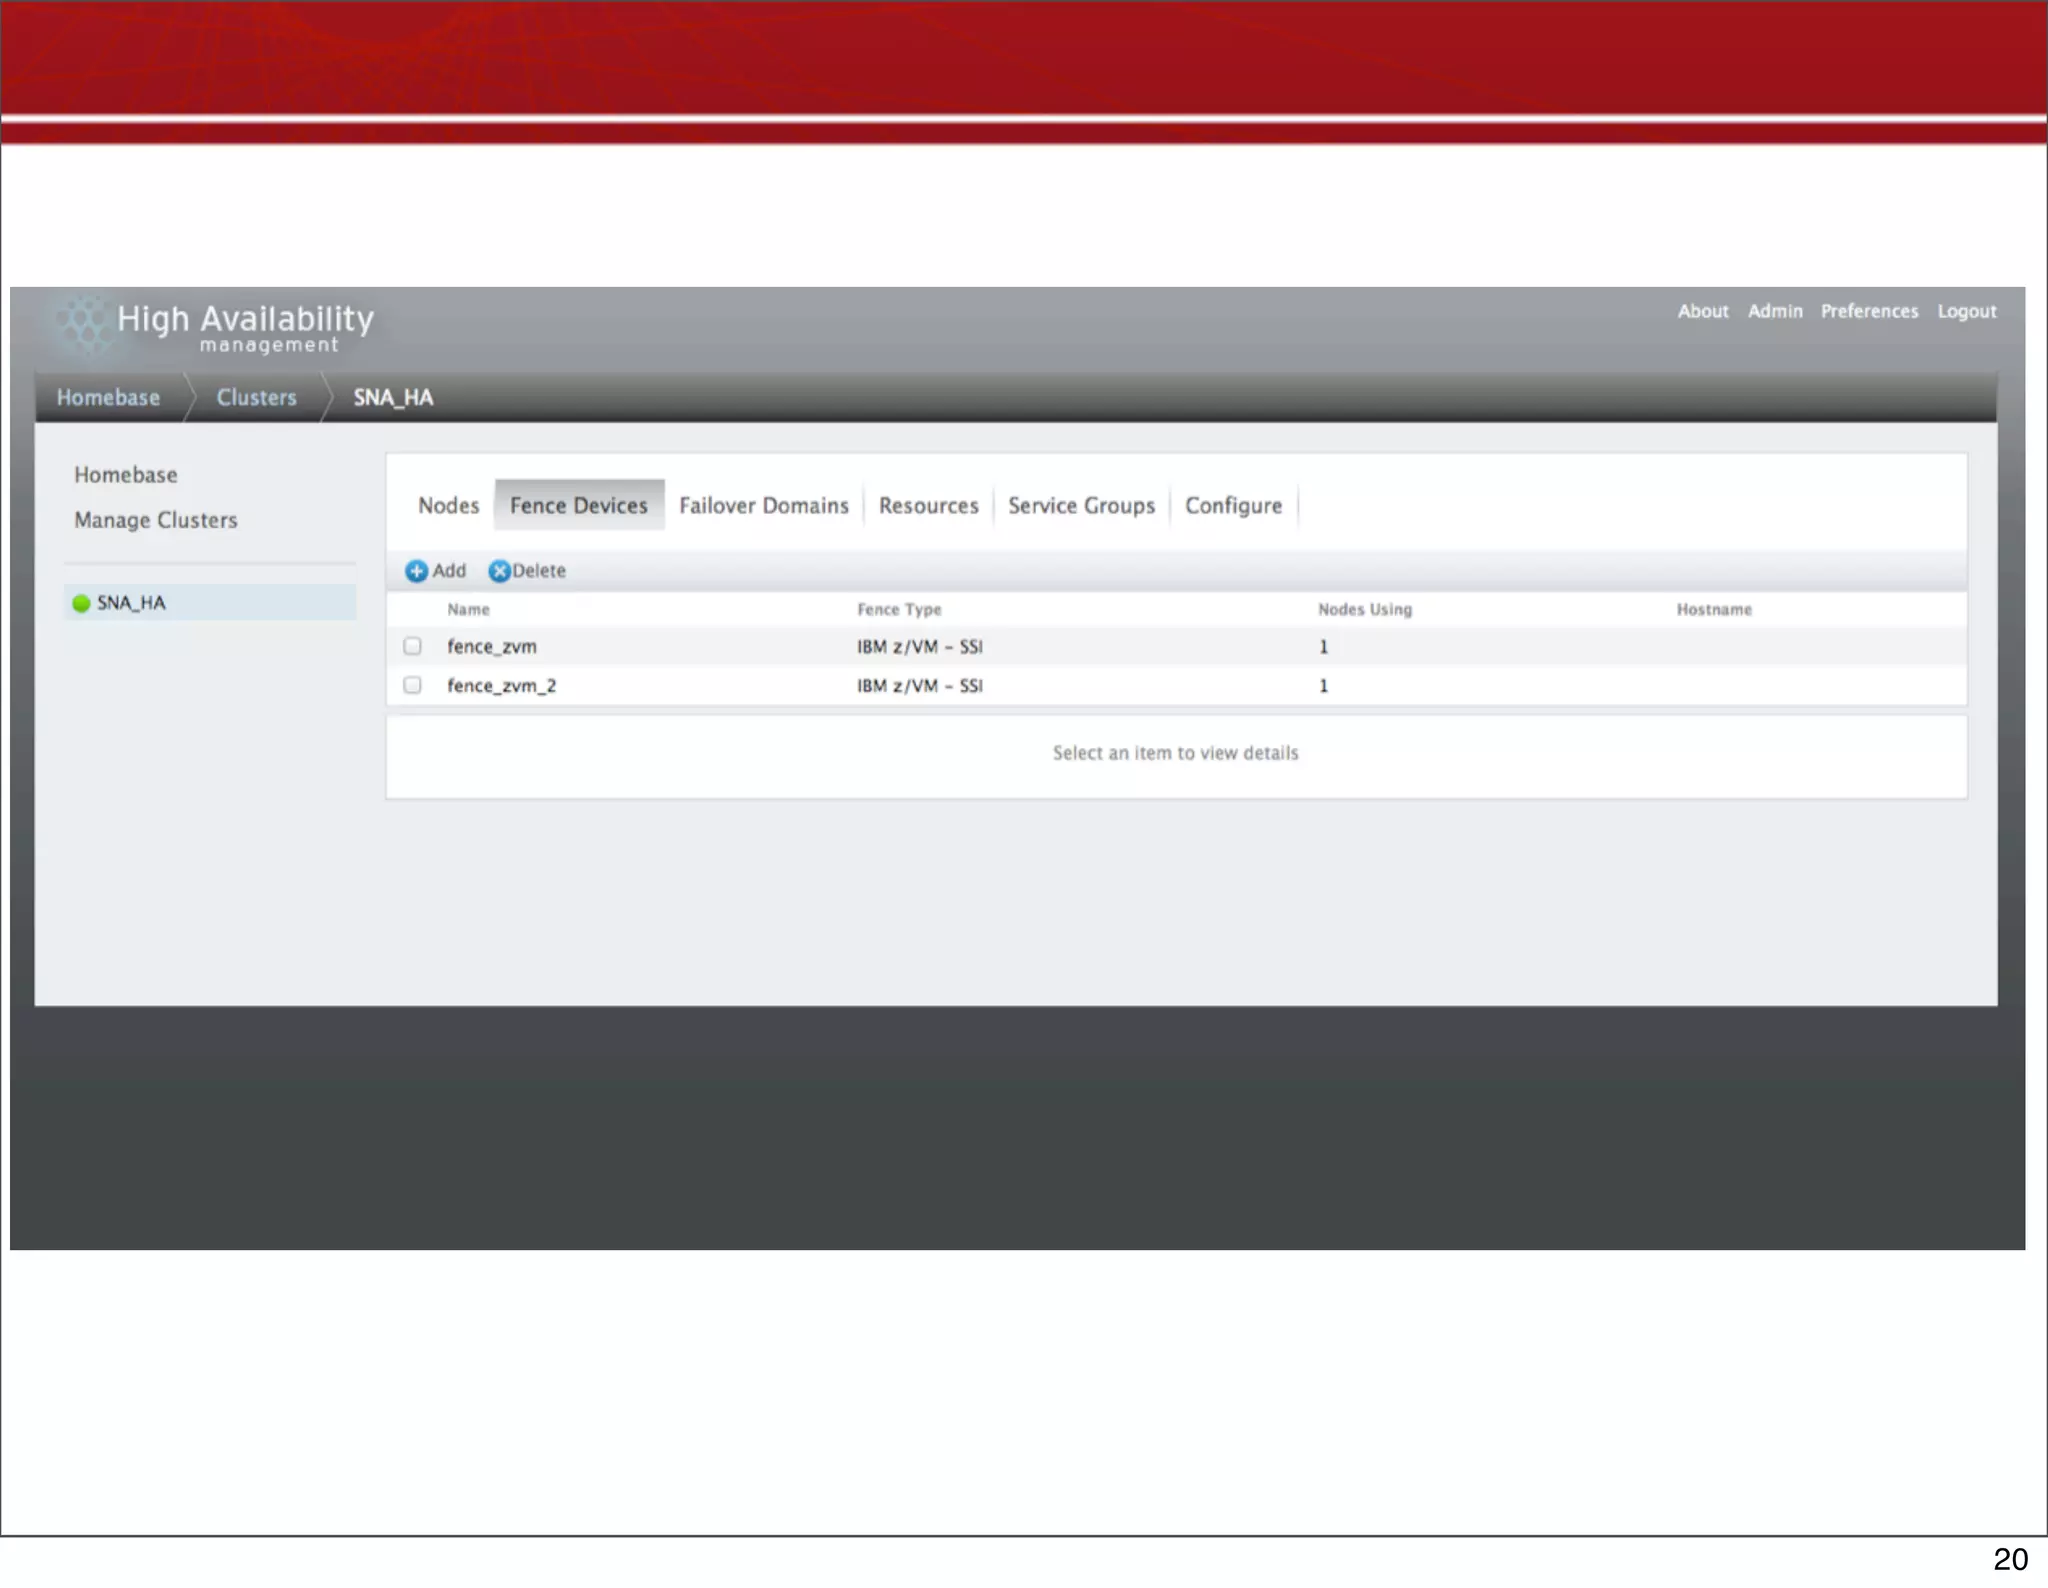Click Logout in the top bar
This screenshot has width=2048, height=1588.
[x=1966, y=312]
